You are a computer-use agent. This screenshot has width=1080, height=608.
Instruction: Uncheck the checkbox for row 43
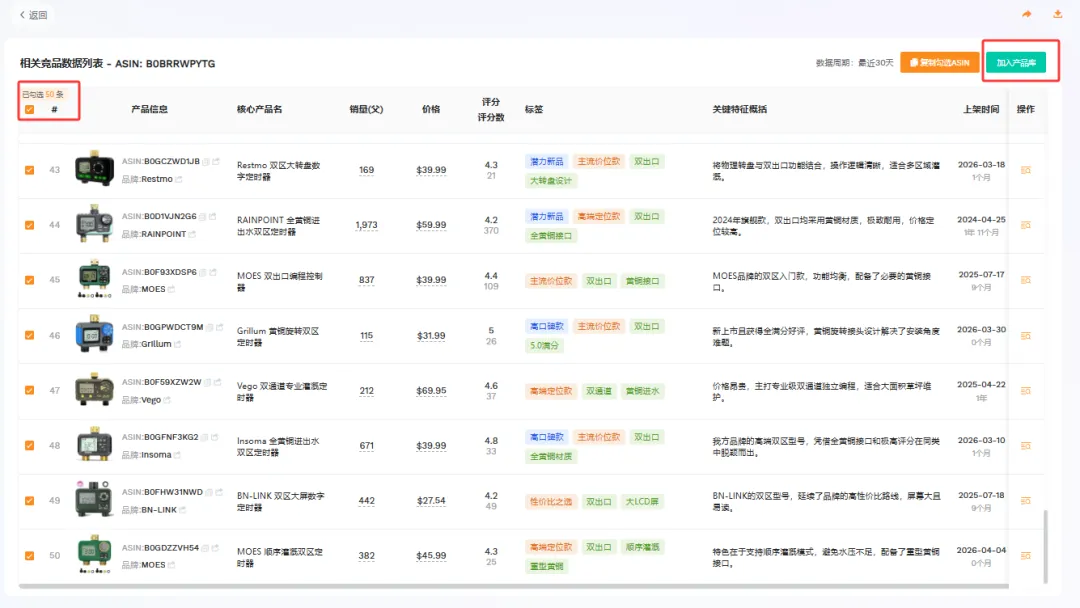point(30,170)
